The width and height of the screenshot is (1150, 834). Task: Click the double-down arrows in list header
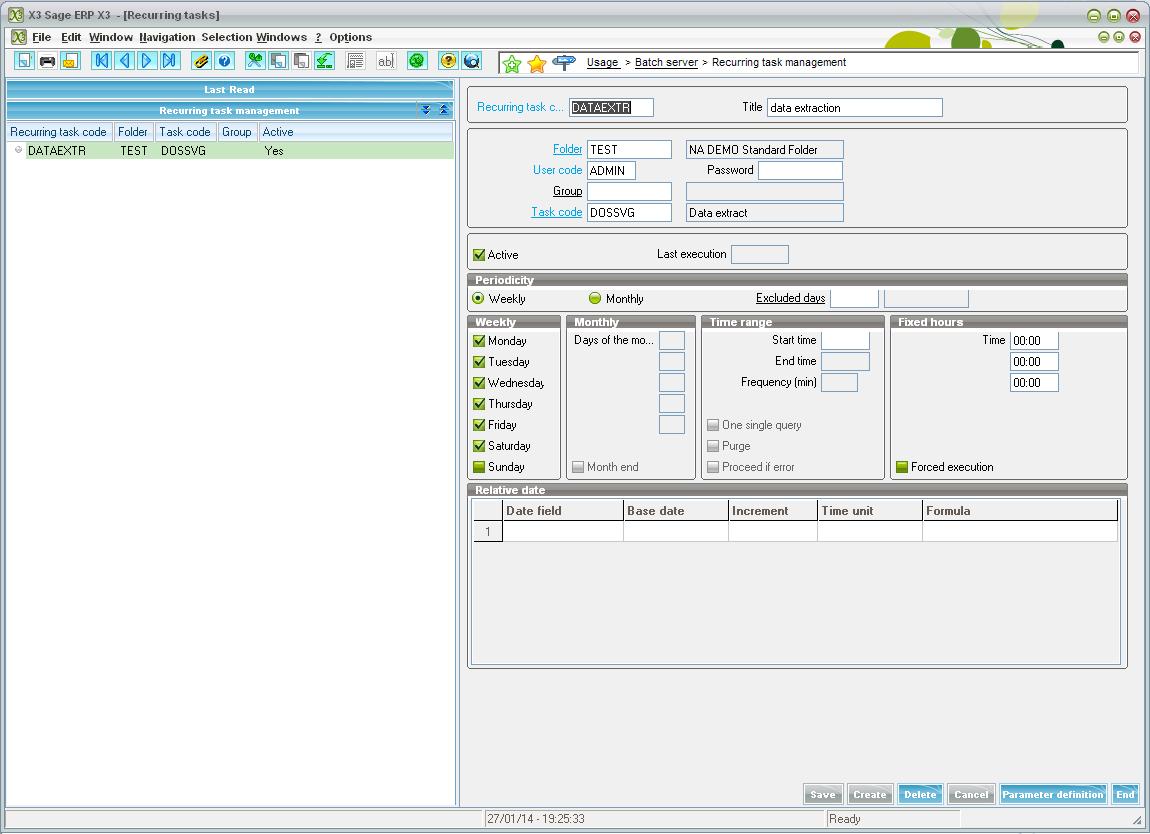click(426, 110)
